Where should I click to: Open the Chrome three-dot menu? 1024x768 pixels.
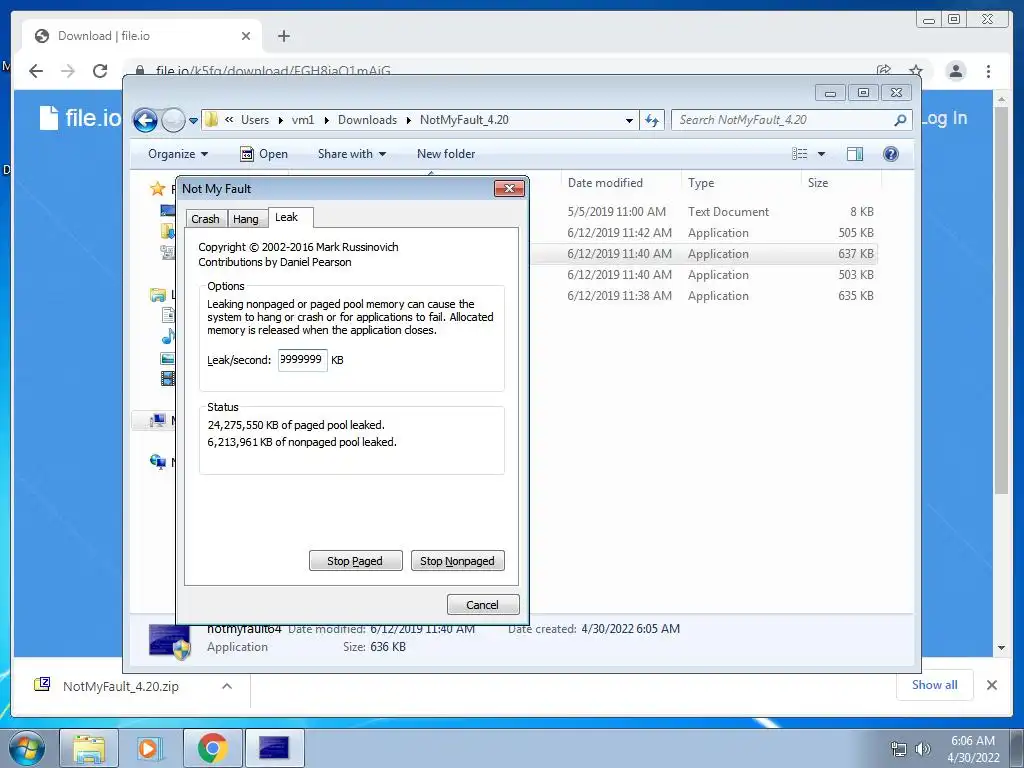point(989,71)
